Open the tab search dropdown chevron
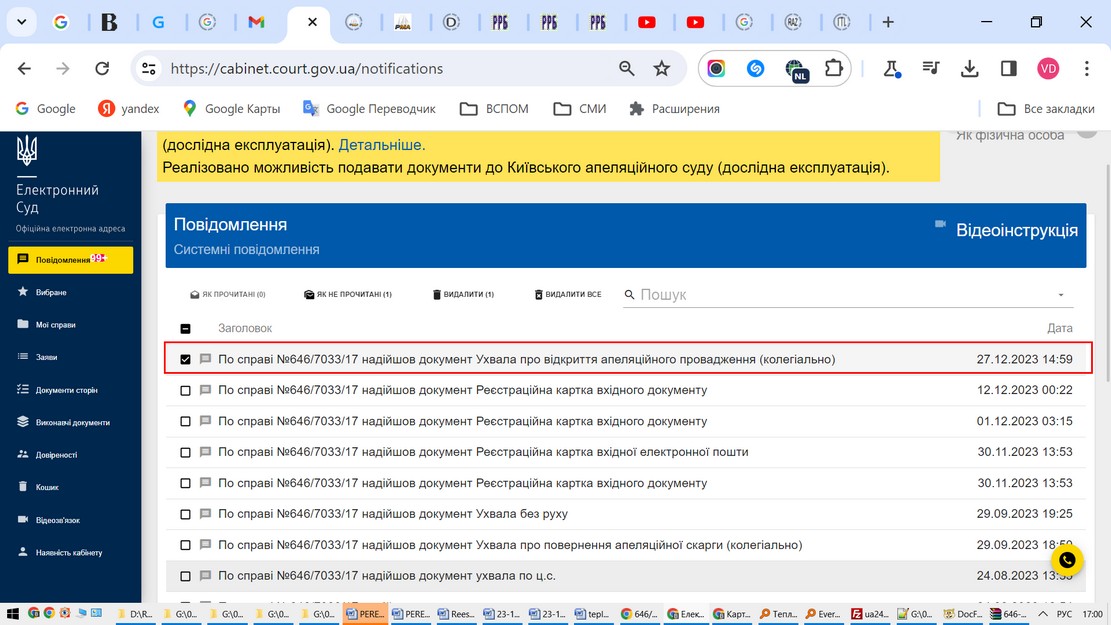The width and height of the screenshot is (1111, 625). 22,22
